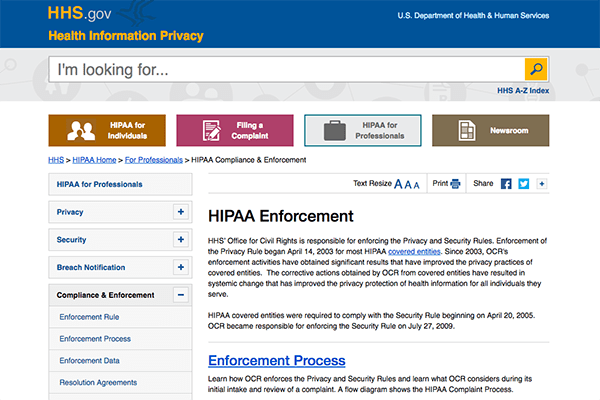This screenshot has width=600, height=400.
Task: Expand the Breach Notification sidebar section
Action: [x=181, y=267]
